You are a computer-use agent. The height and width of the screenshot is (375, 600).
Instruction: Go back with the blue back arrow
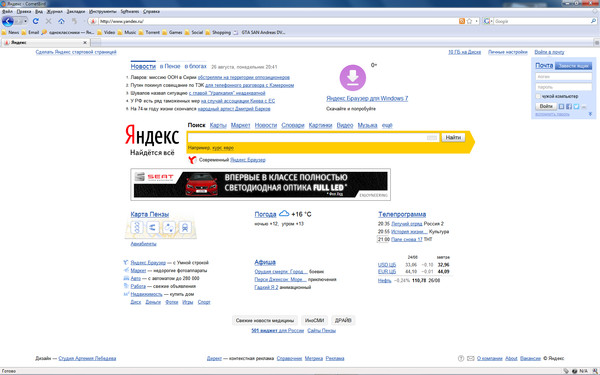click(7, 21)
